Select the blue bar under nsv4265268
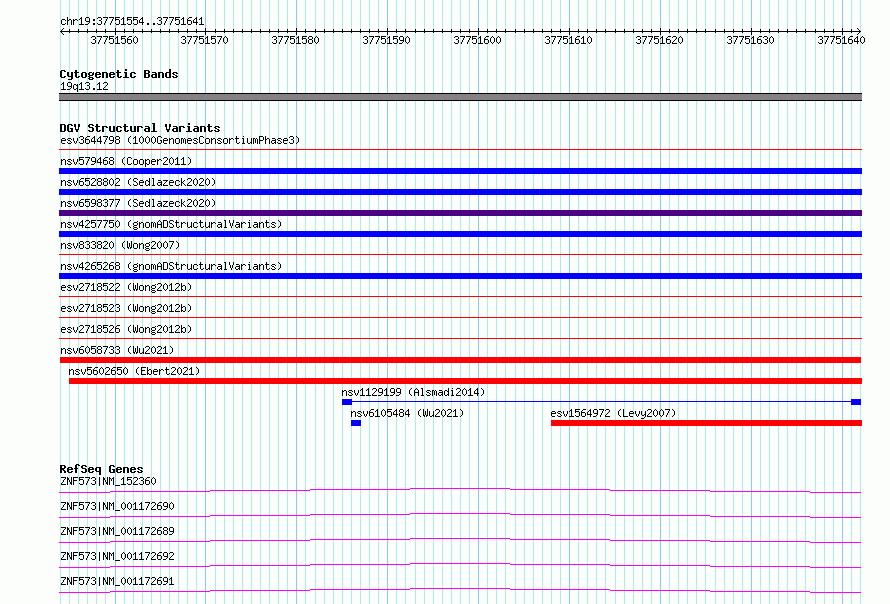The height and width of the screenshot is (604, 890). (x=460, y=276)
